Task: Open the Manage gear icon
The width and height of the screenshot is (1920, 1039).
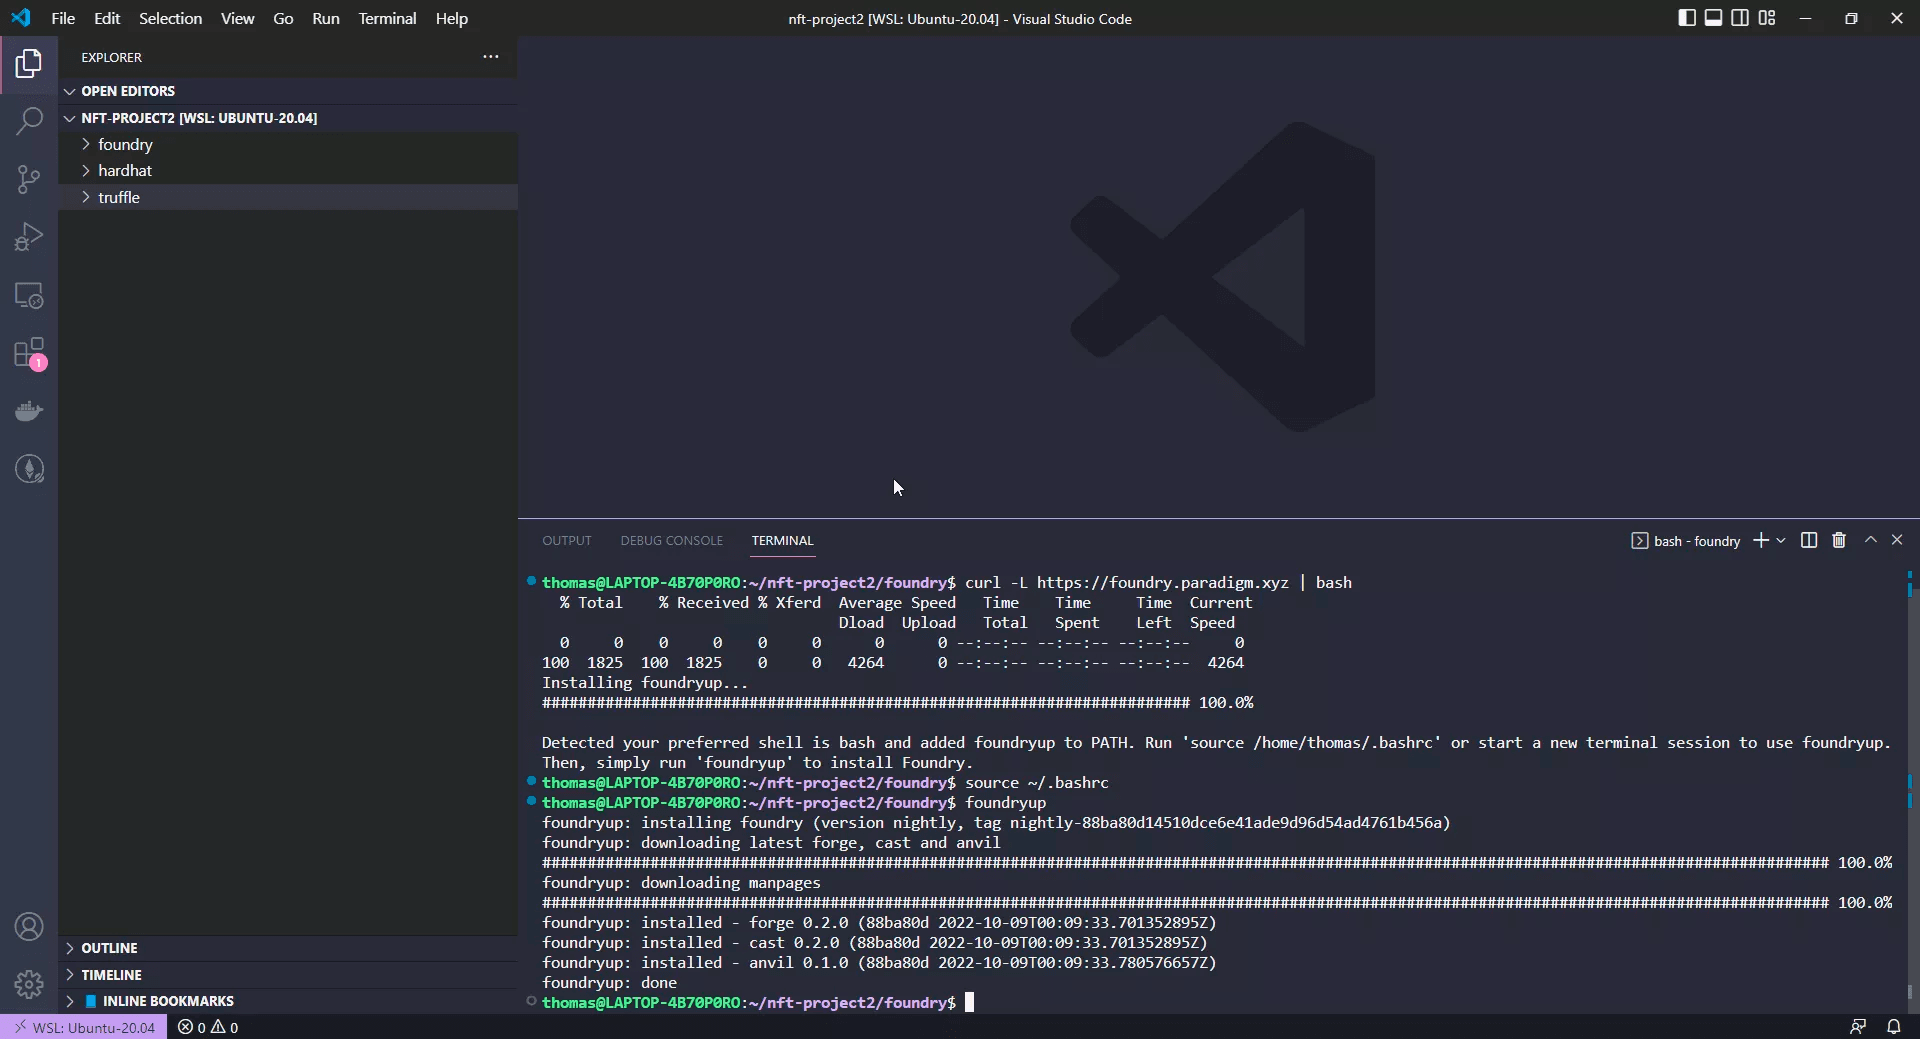Action: (x=29, y=985)
